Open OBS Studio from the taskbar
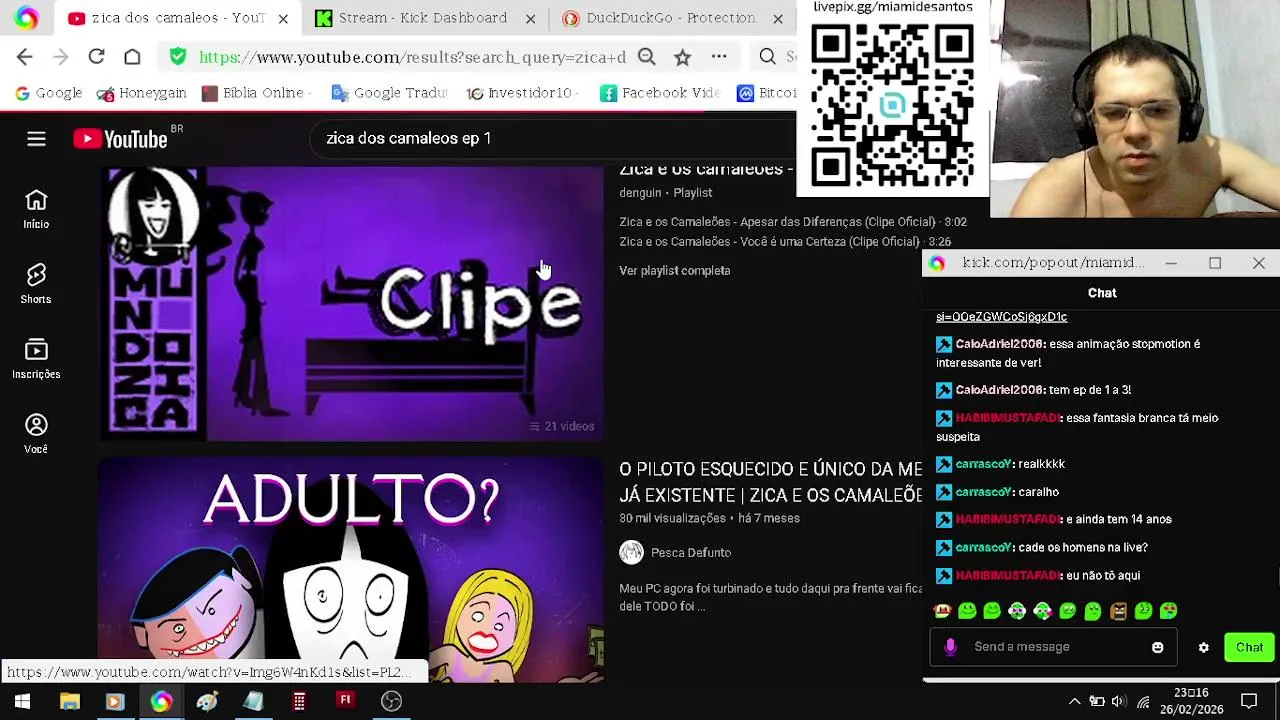Image resolution: width=1280 pixels, height=720 pixels. point(391,701)
